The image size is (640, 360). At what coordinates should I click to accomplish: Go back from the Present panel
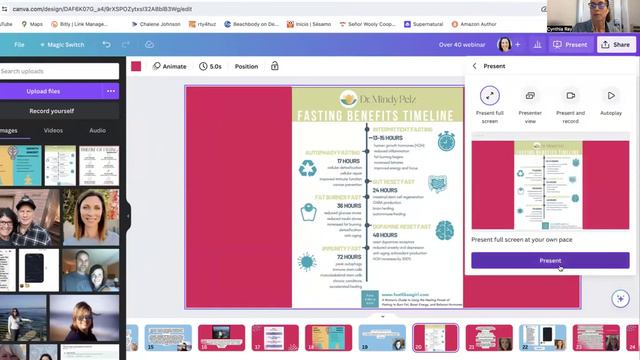(x=474, y=66)
